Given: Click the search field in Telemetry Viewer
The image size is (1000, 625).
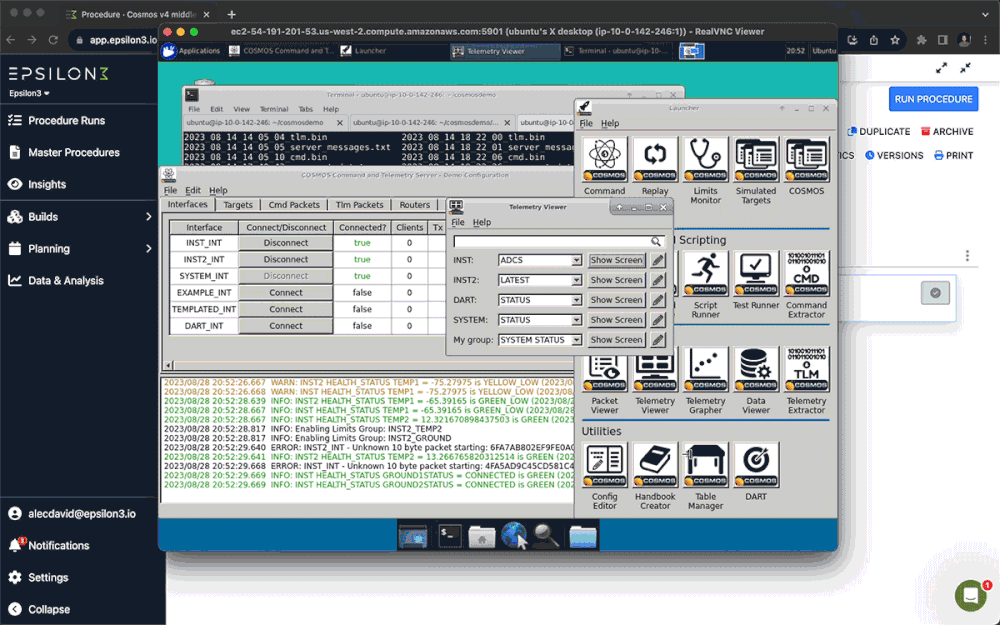Looking at the screenshot, I should click(x=557, y=241).
